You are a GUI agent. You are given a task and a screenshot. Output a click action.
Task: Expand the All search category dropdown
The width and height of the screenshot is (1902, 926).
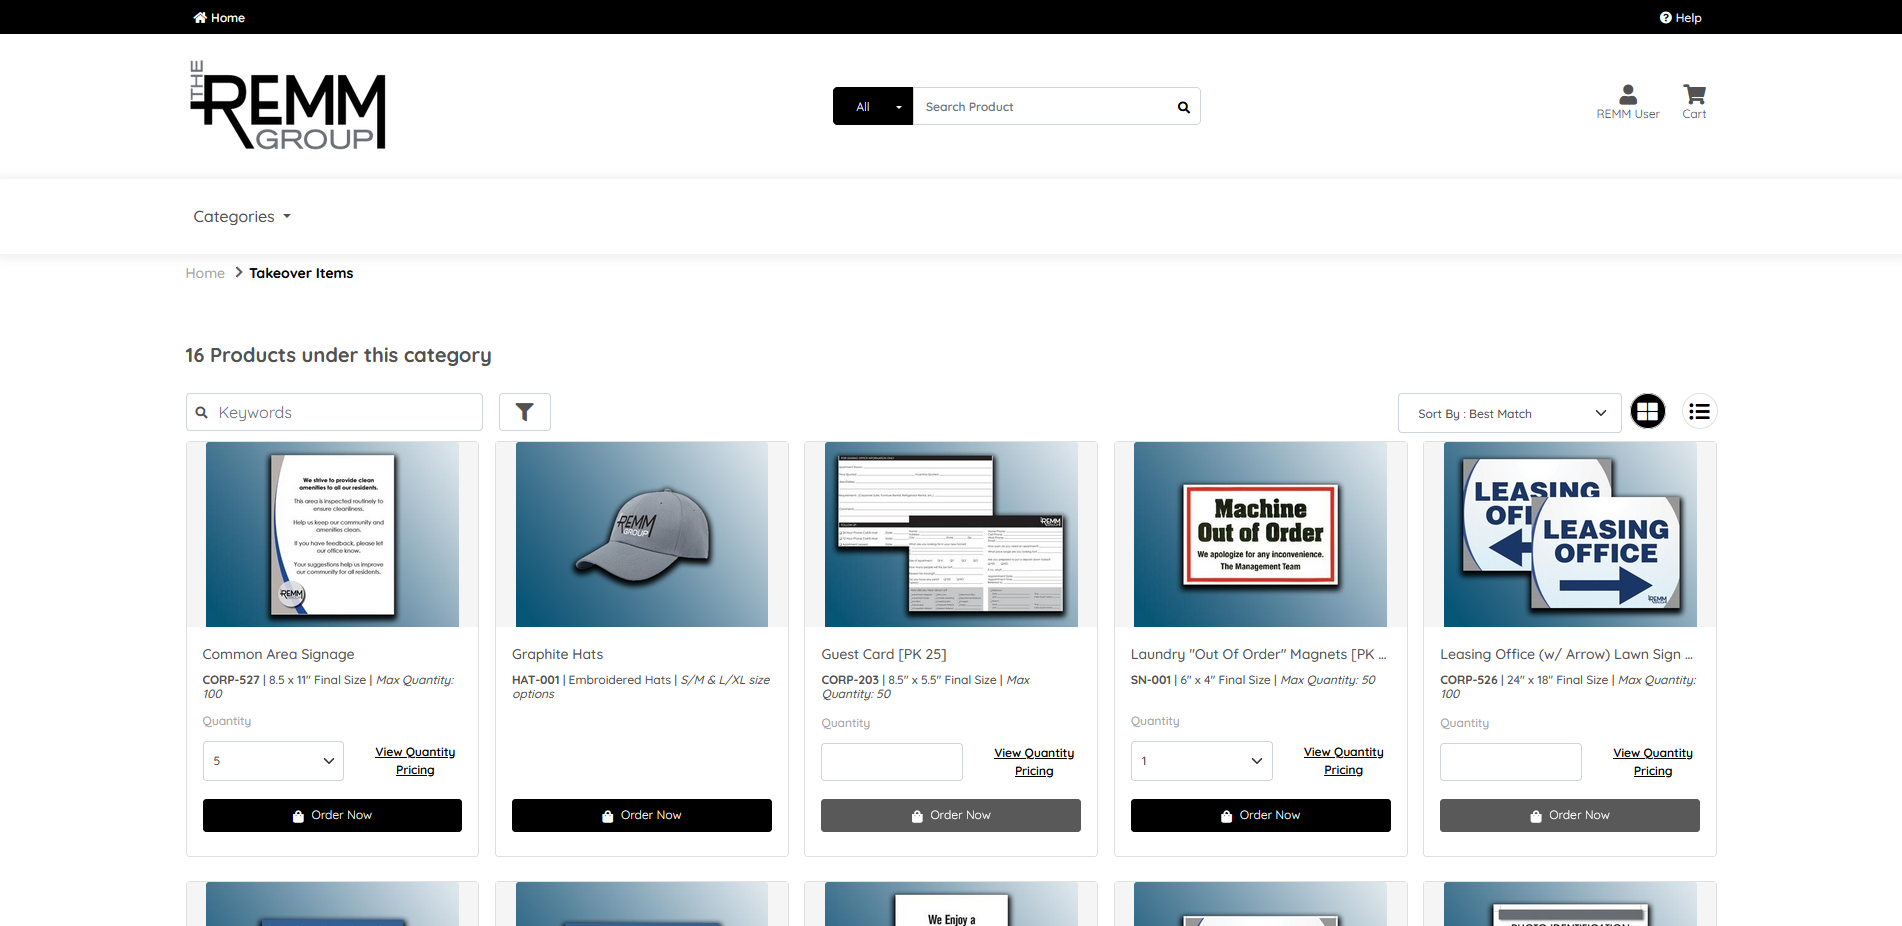coord(872,107)
